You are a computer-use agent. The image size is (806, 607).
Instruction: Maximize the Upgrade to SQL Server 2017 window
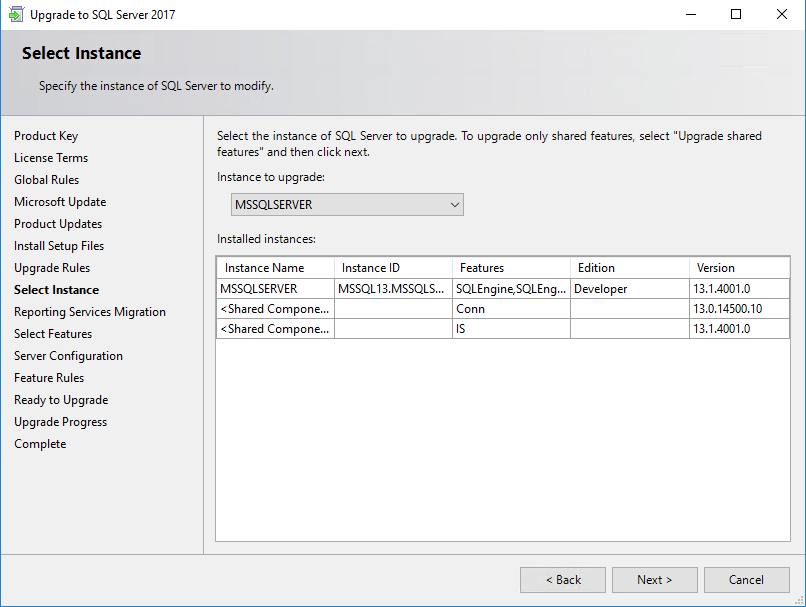tap(736, 14)
